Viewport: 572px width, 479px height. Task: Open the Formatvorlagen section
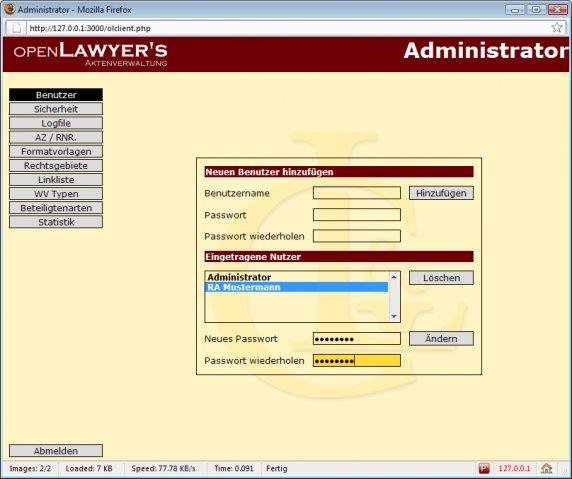(56, 151)
